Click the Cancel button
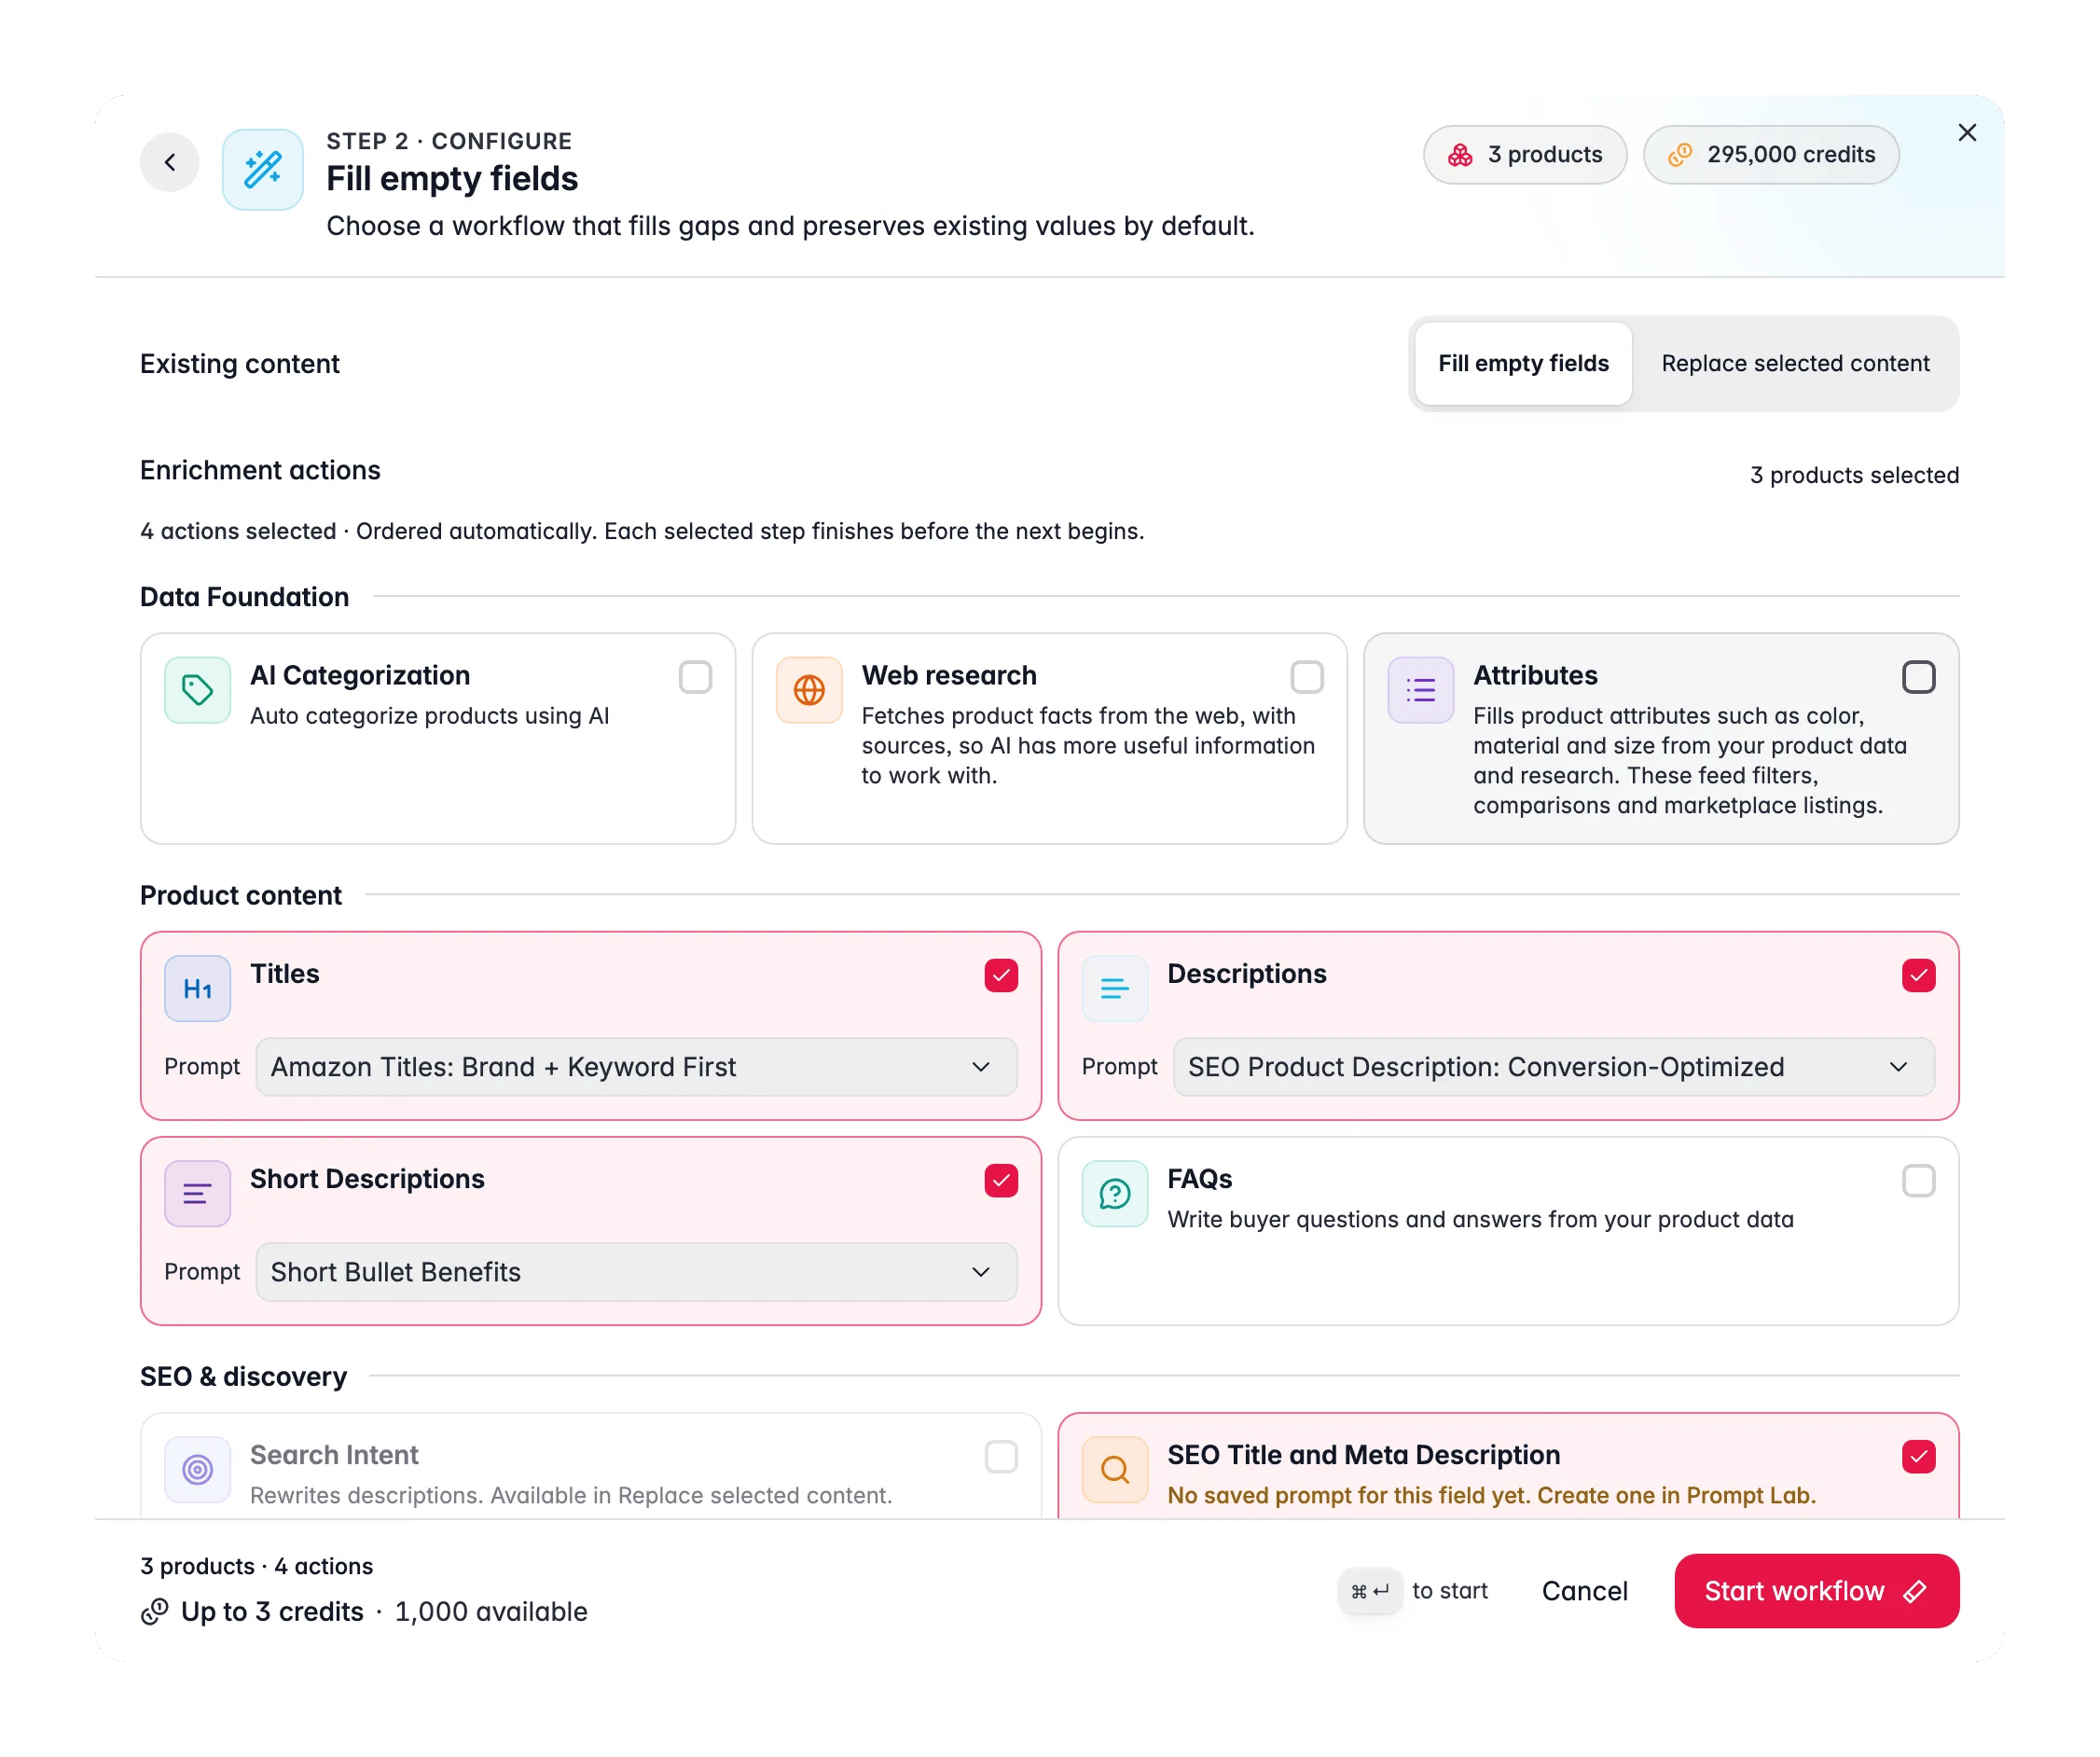2100x1757 pixels. pyautogui.click(x=1584, y=1591)
